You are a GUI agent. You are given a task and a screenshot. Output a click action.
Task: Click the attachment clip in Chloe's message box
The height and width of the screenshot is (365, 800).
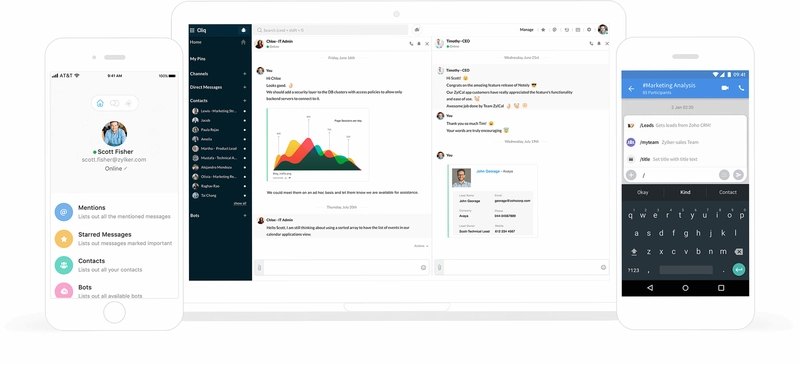(x=259, y=267)
